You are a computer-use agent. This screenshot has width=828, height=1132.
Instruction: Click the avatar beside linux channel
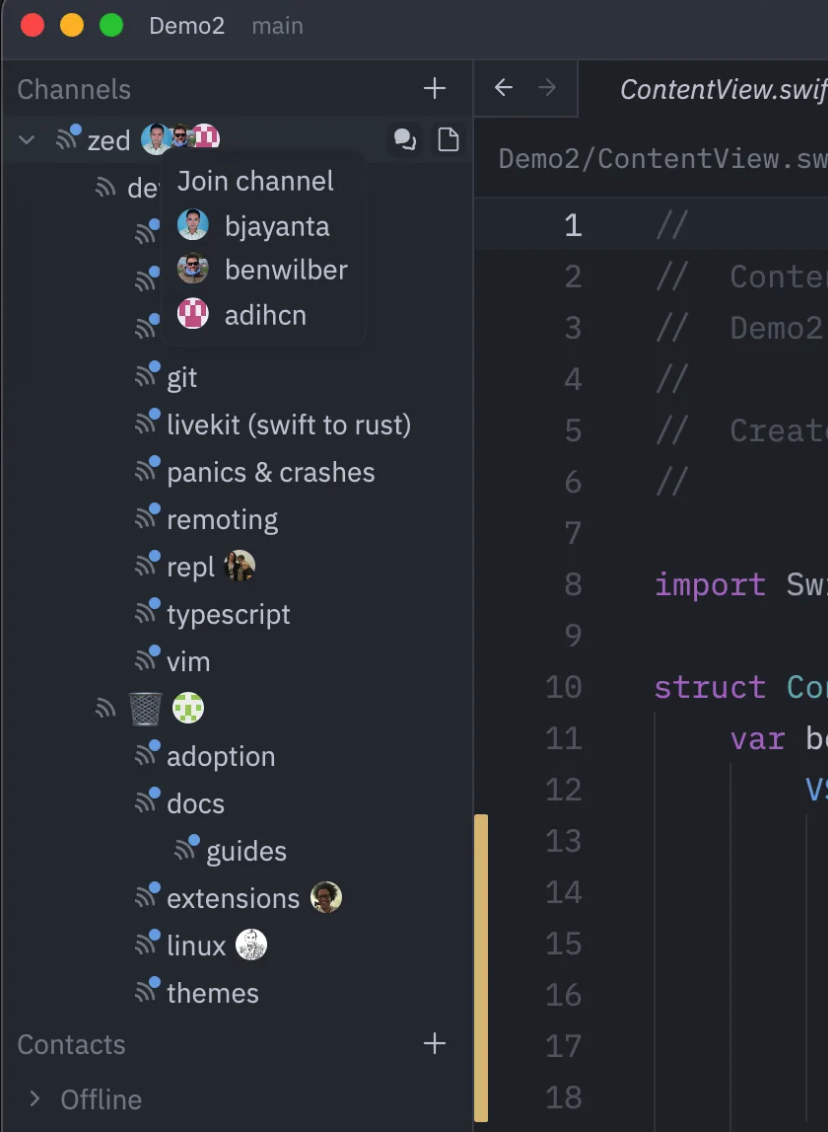[x=251, y=945]
